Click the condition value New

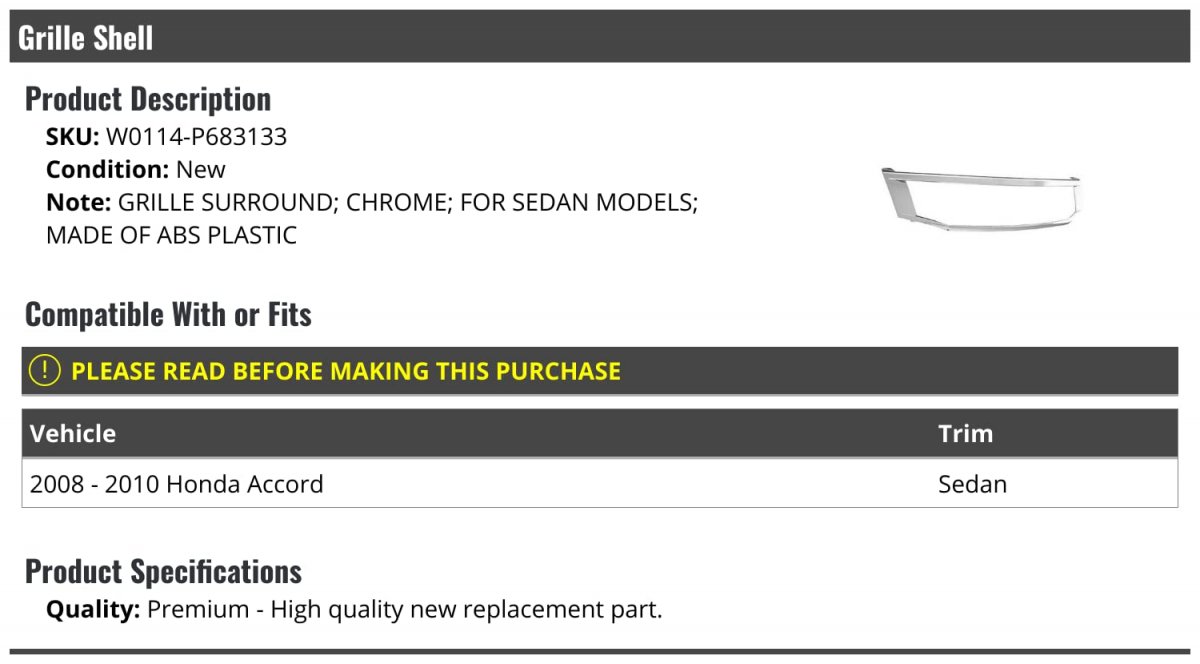201,169
